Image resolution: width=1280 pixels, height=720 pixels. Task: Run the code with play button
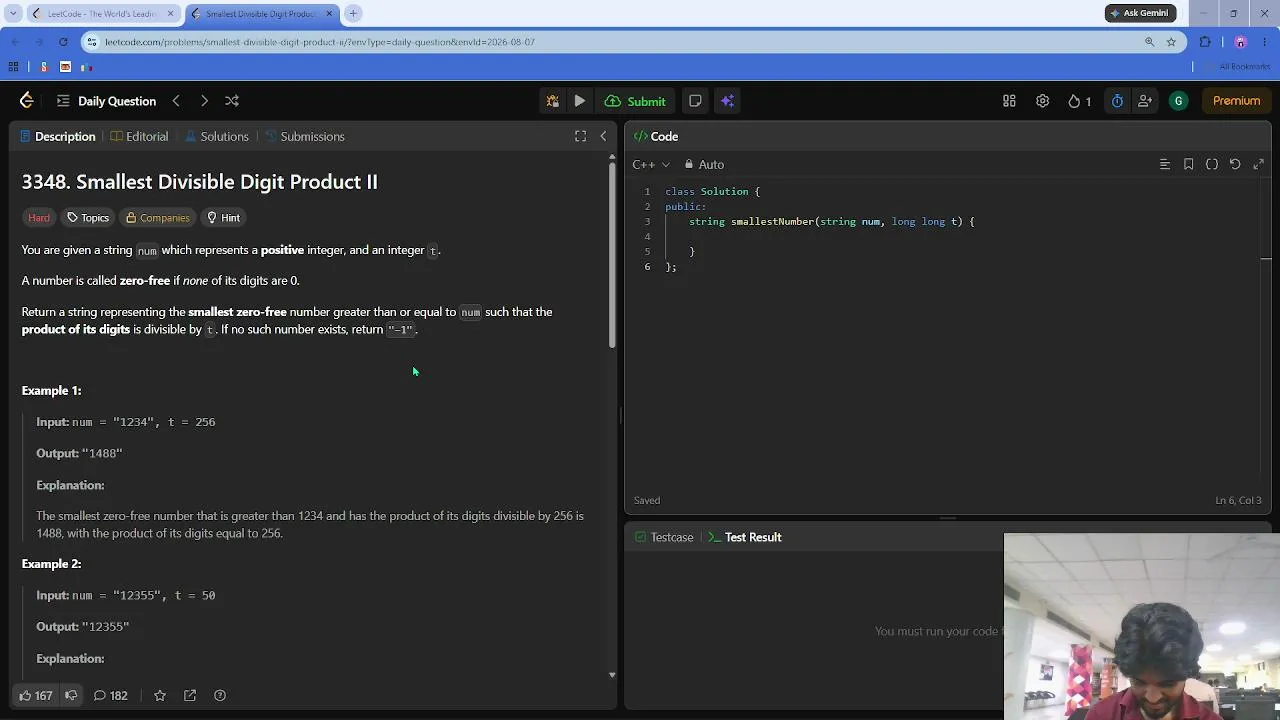coord(580,101)
